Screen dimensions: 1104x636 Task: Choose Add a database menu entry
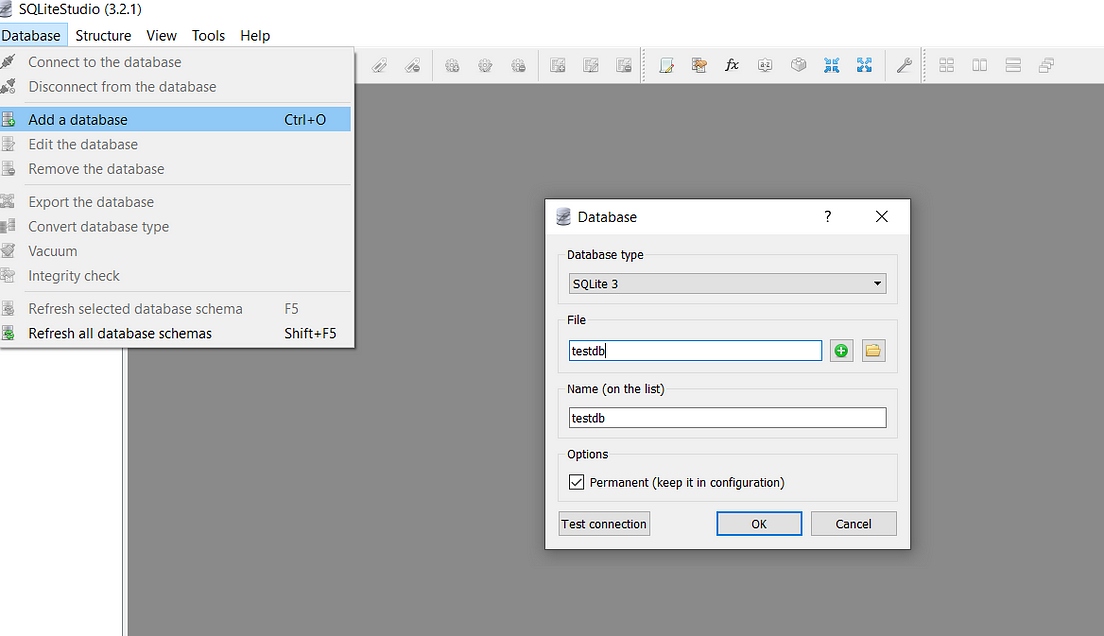pos(175,120)
